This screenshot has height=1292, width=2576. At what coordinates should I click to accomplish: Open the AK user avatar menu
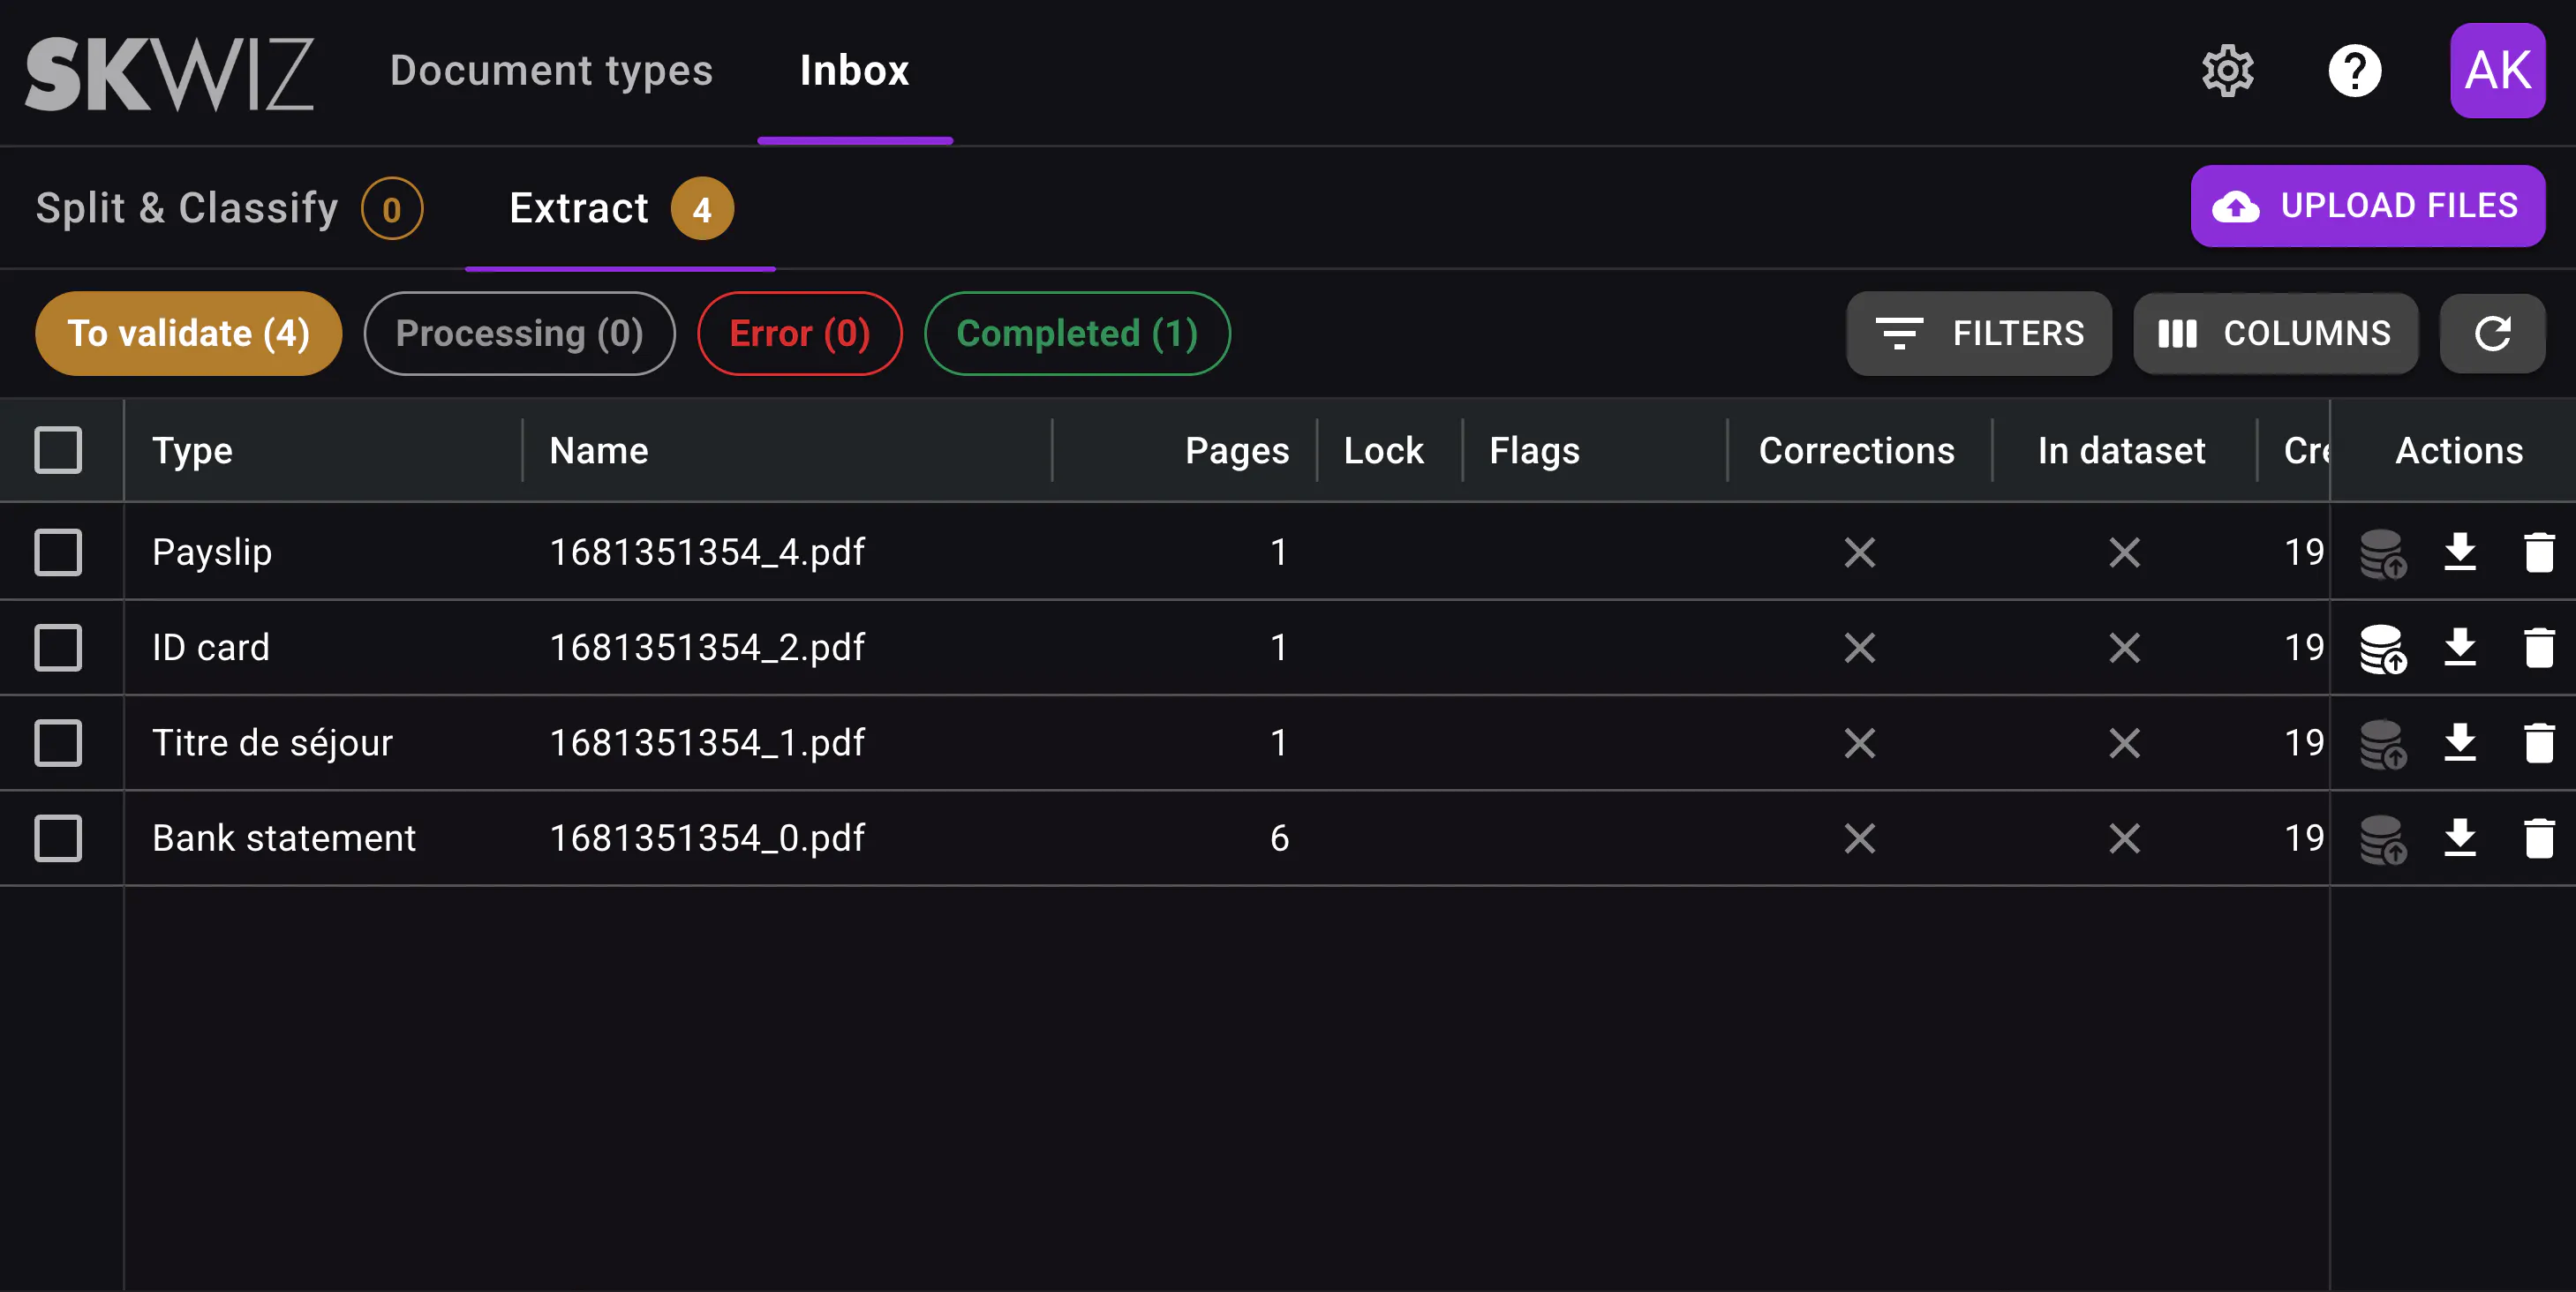pyautogui.click(x=2496, y=71)
